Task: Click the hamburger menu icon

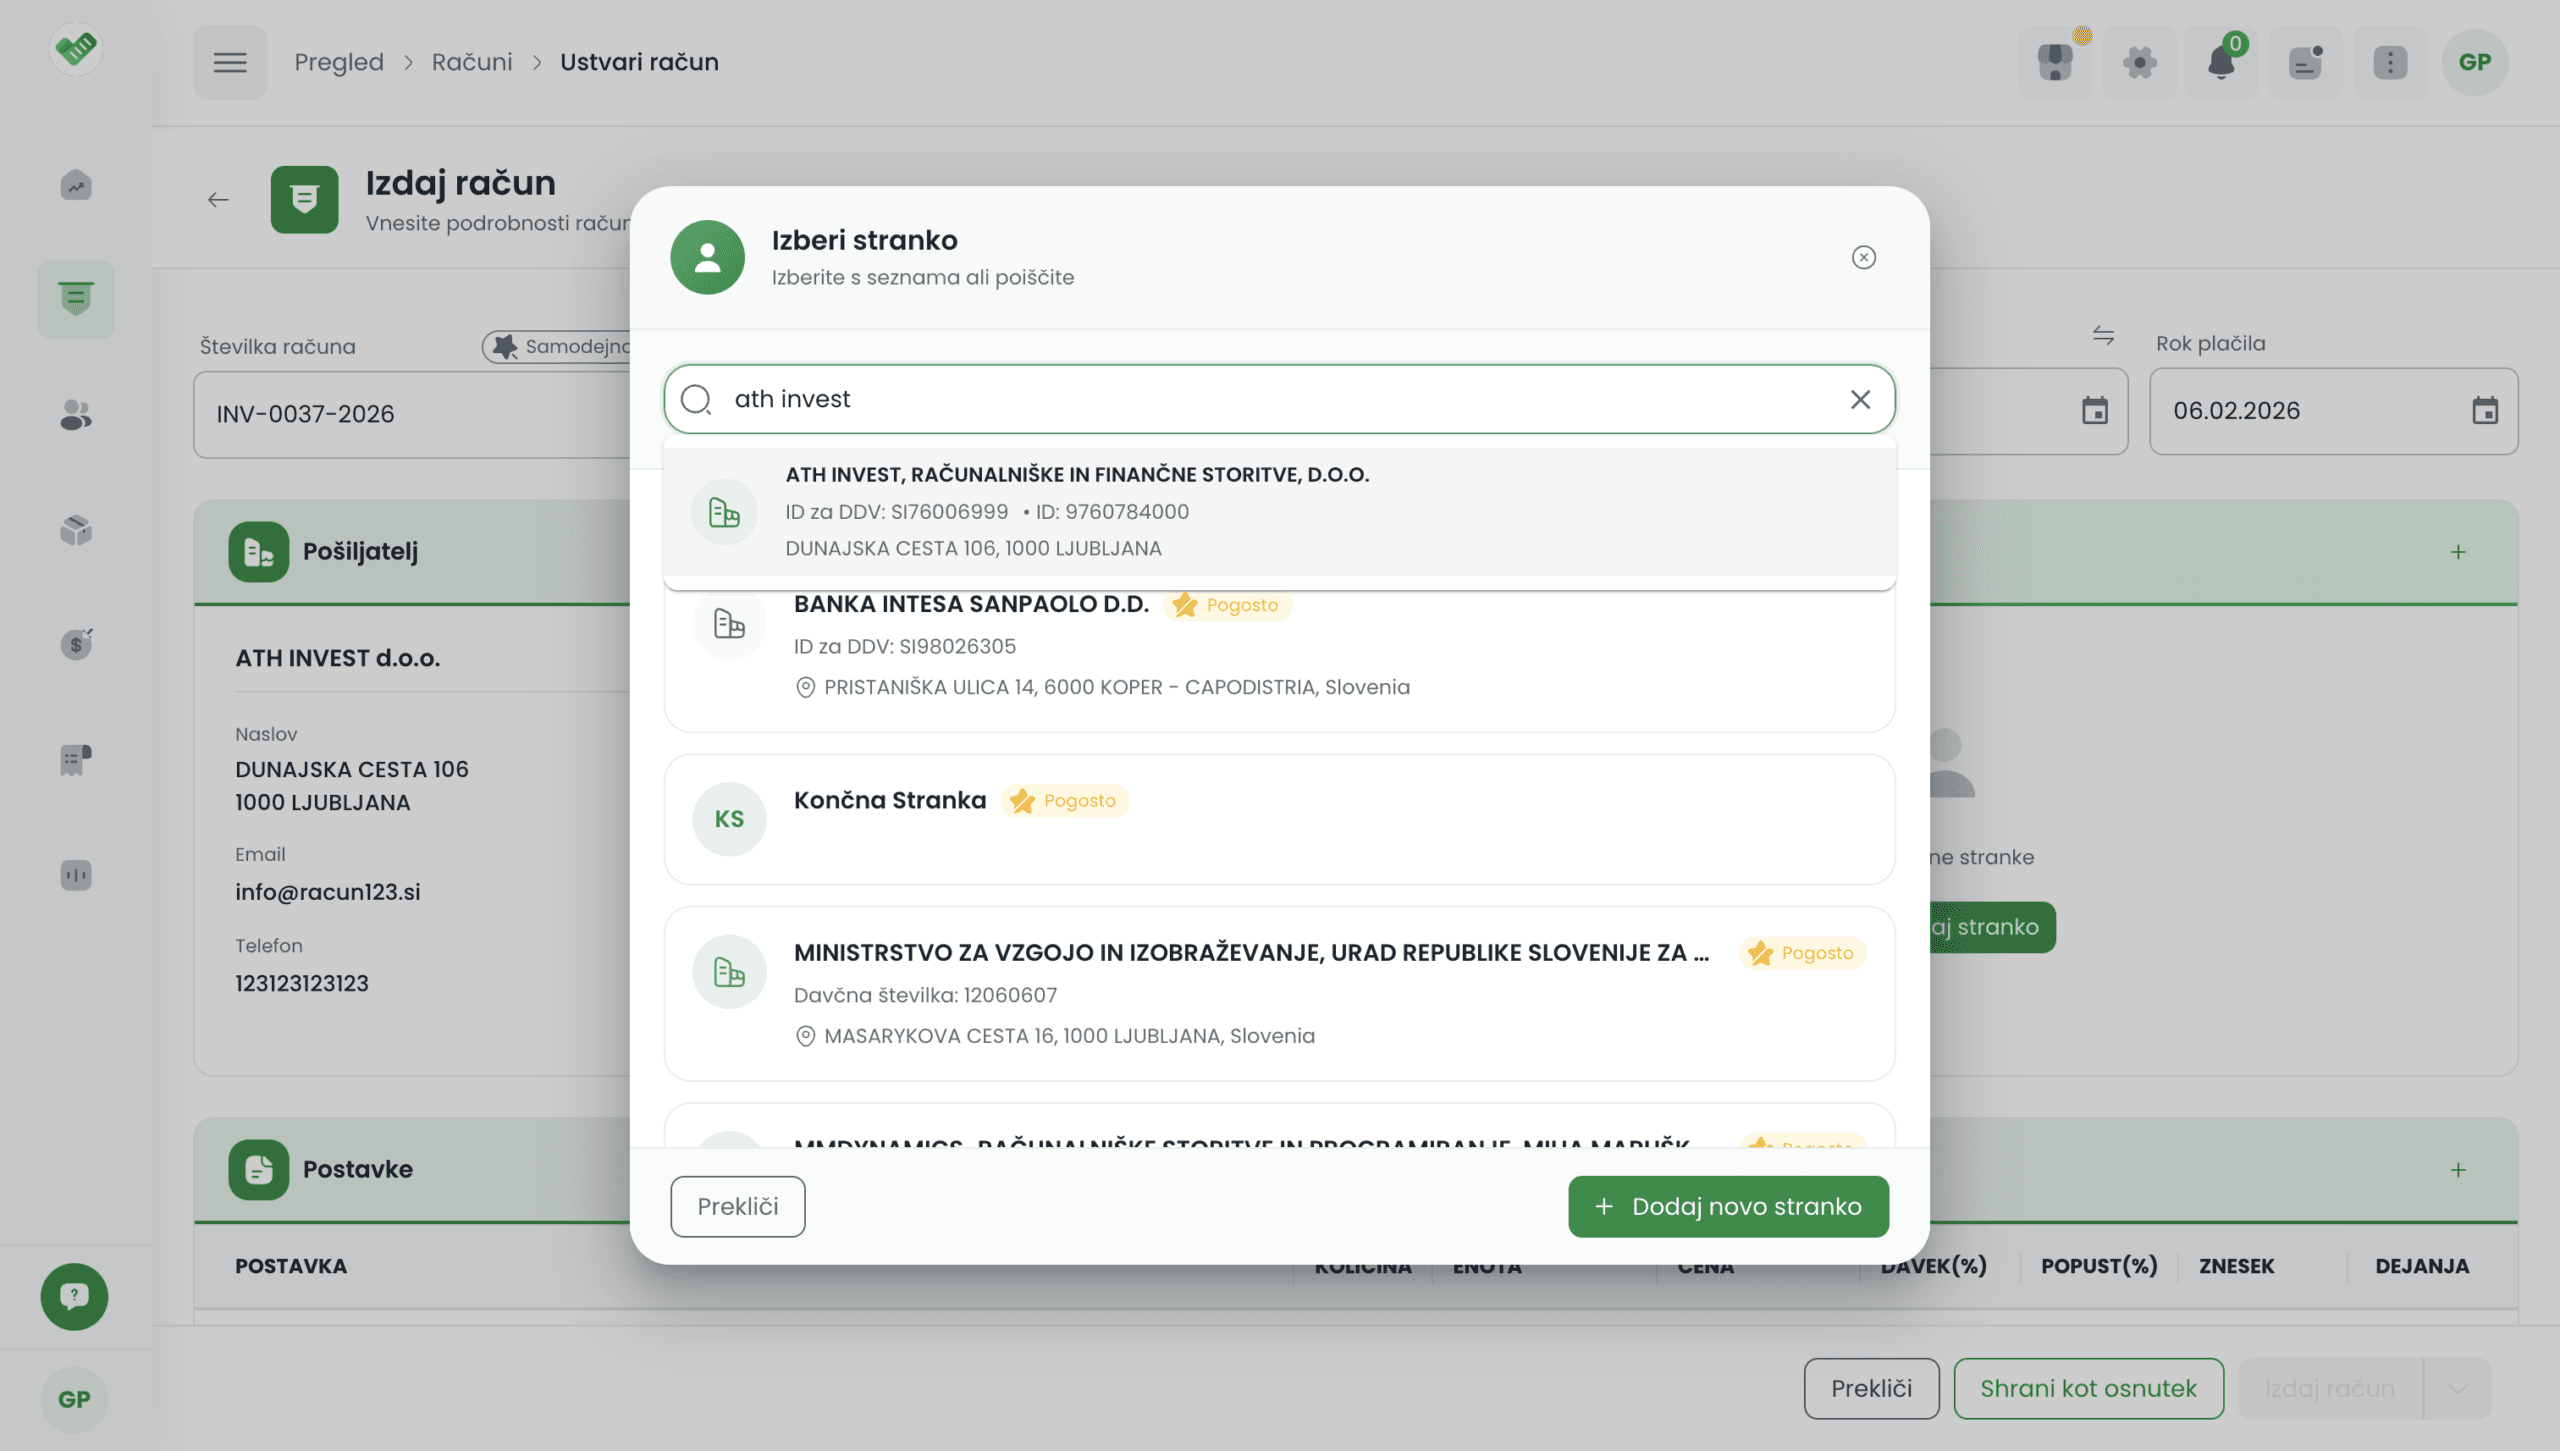Action: tap(229, 62)
